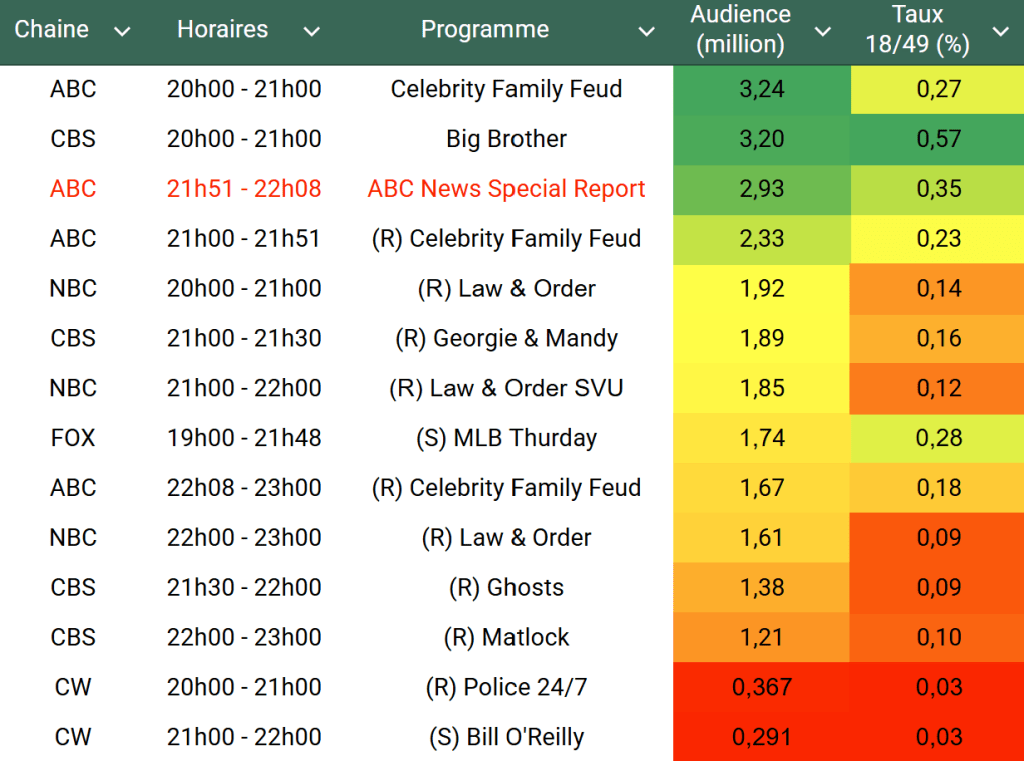Click the 3,24 audience cell
1024x761 pixels.
point(761,89)
